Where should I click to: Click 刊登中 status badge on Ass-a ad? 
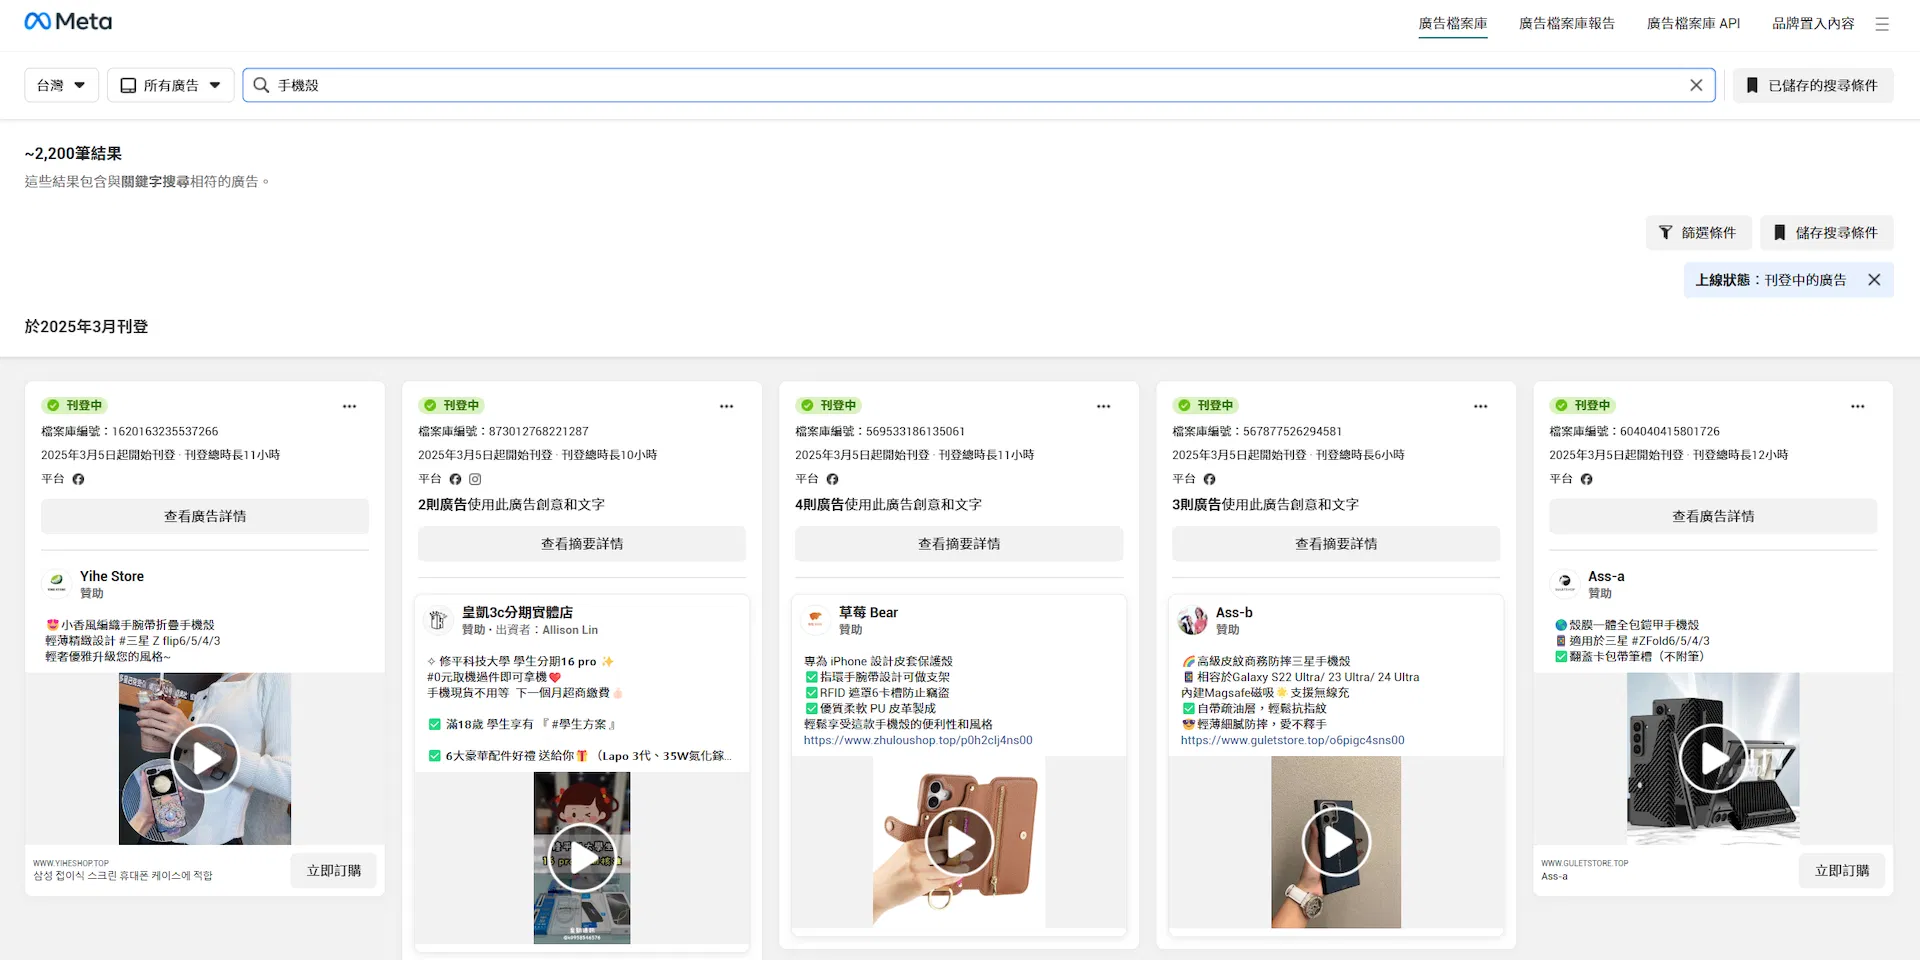[x=1582, y=405]
